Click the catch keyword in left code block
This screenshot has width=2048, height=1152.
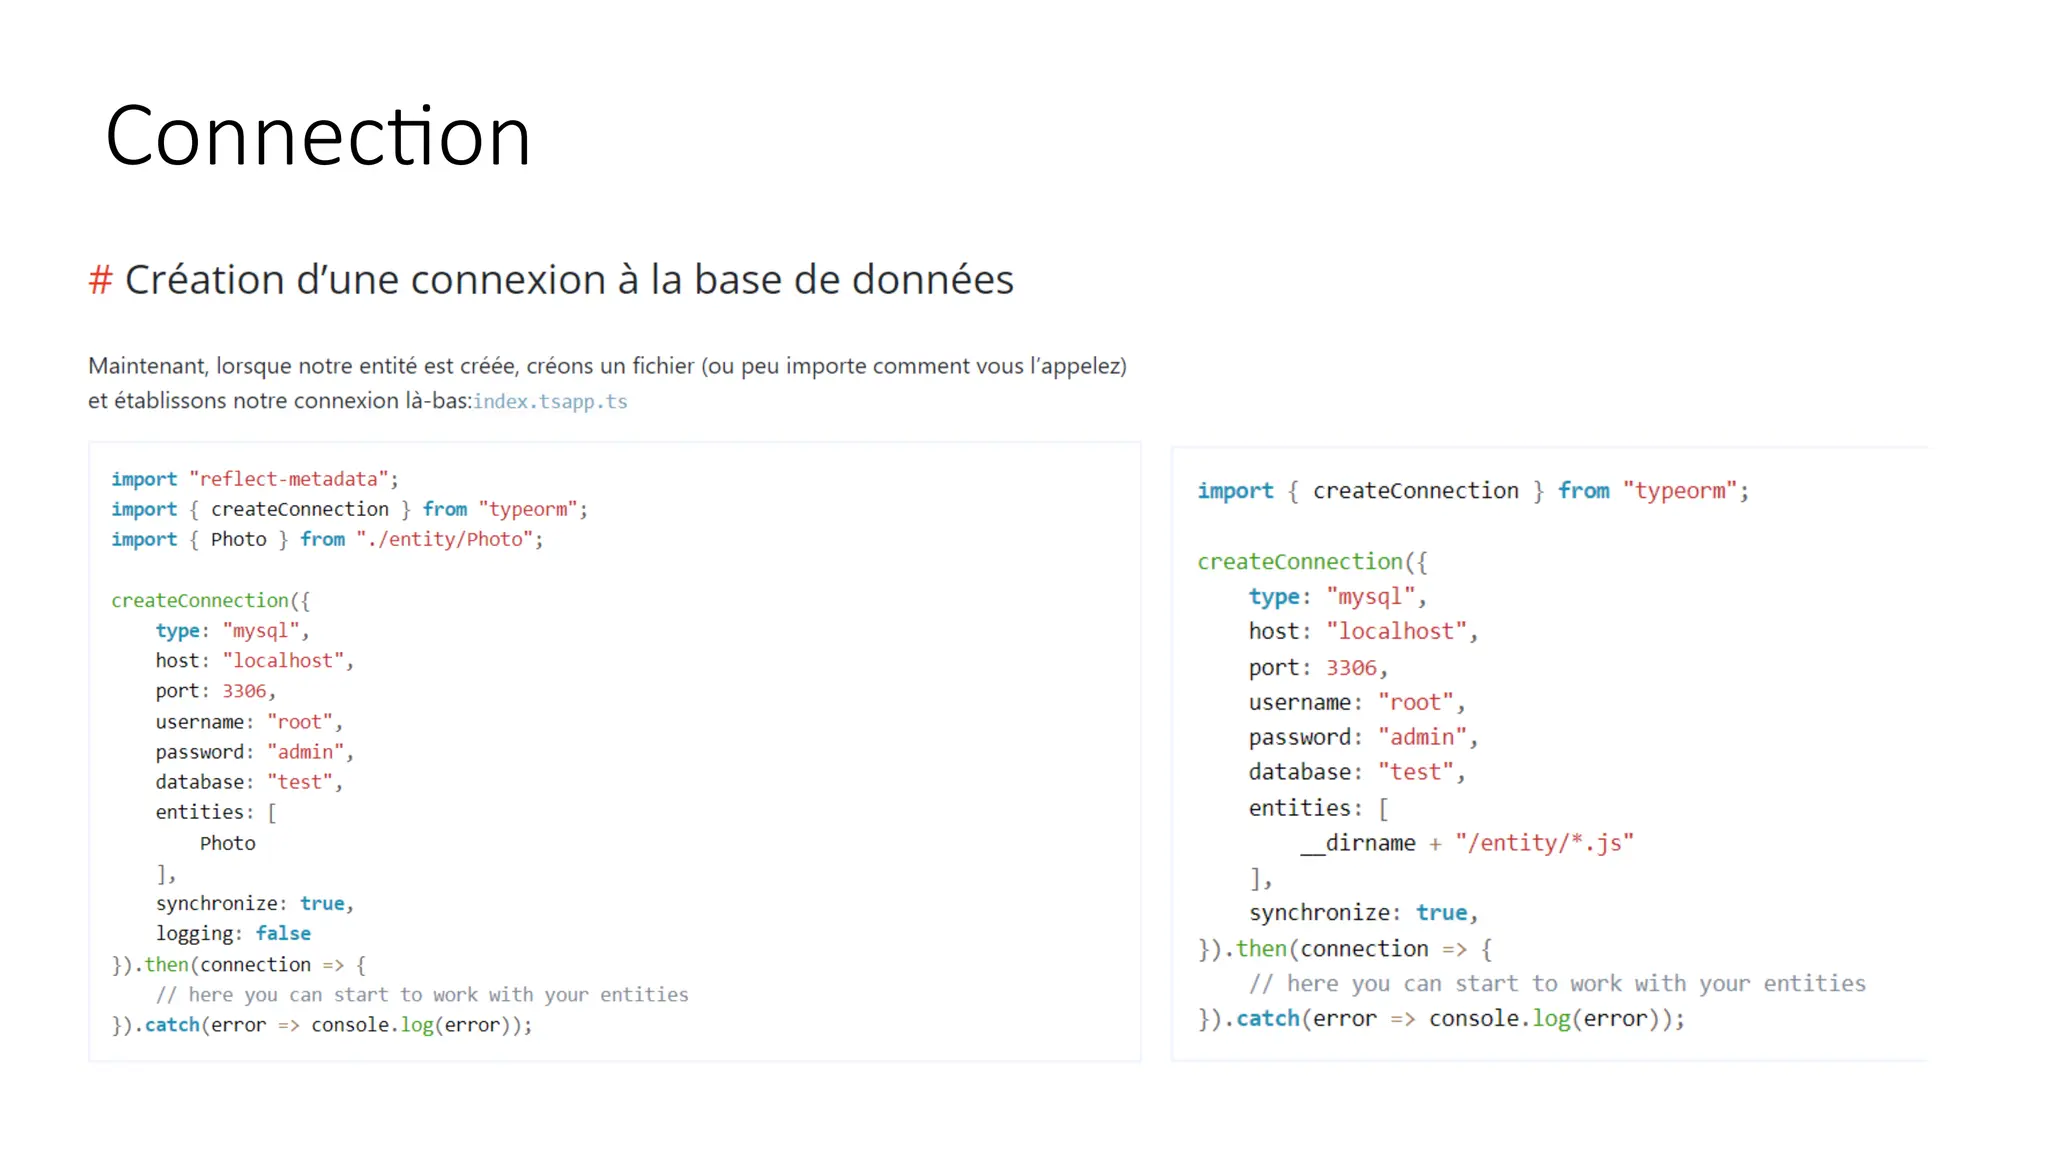tap(172, 1025)
